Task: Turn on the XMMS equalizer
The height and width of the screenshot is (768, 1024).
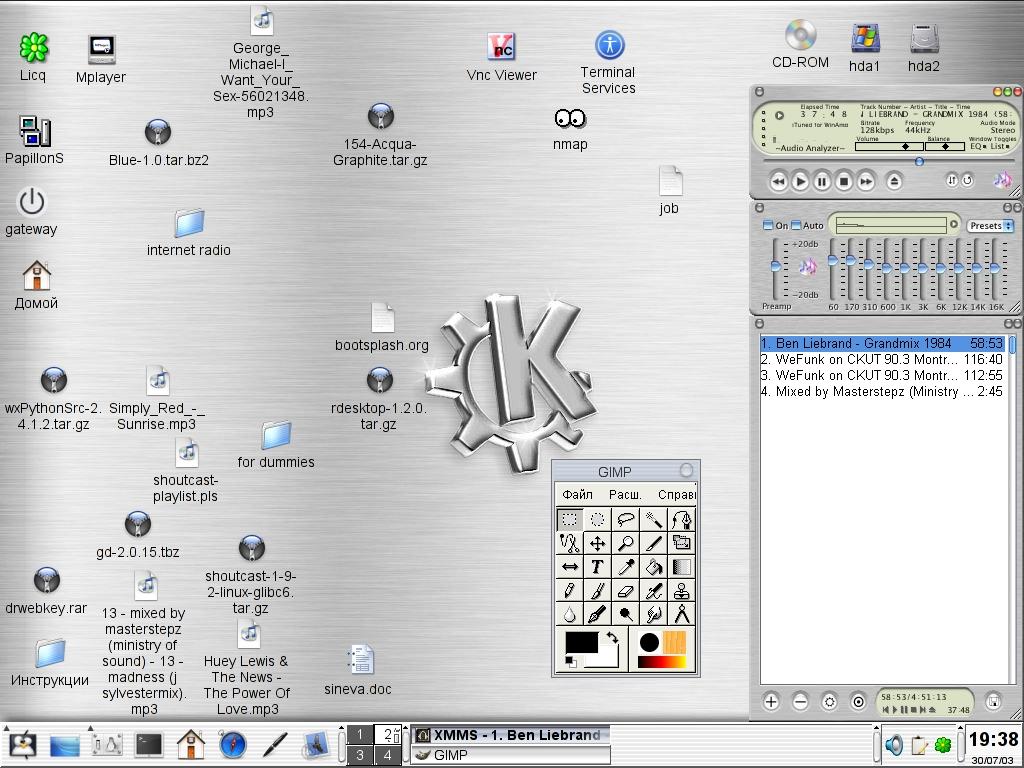Action: tap(775, 225)
